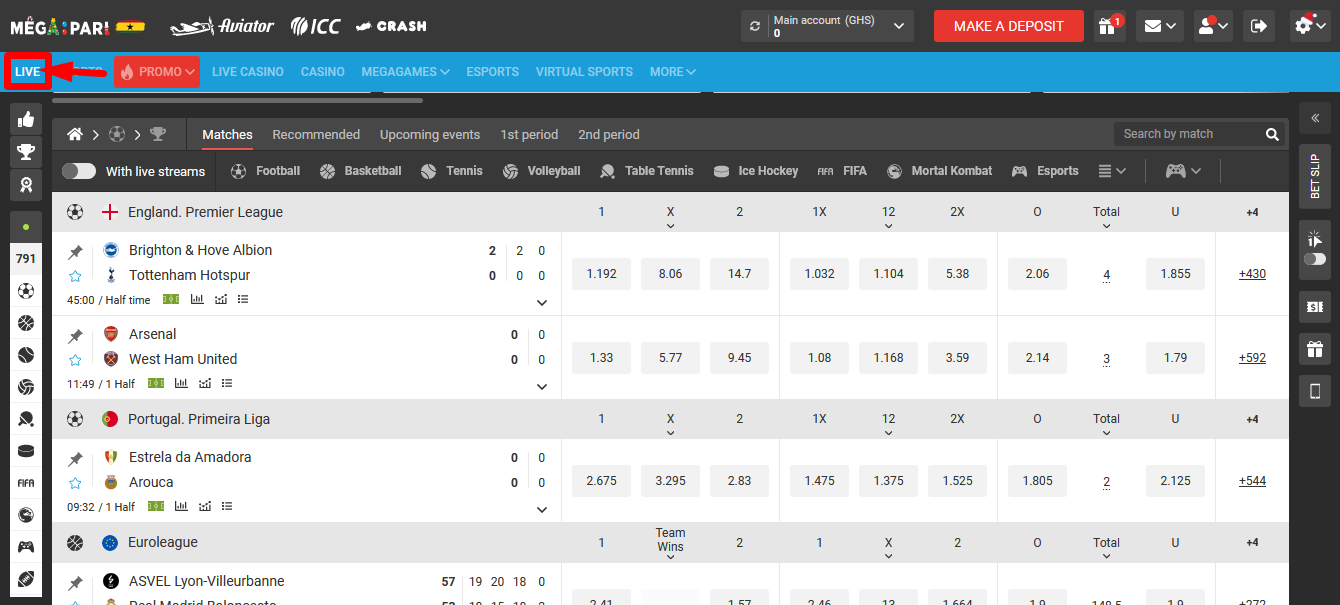
Task: Click the gift box promo icon in right sidebar
Action: coord(1315,348)
